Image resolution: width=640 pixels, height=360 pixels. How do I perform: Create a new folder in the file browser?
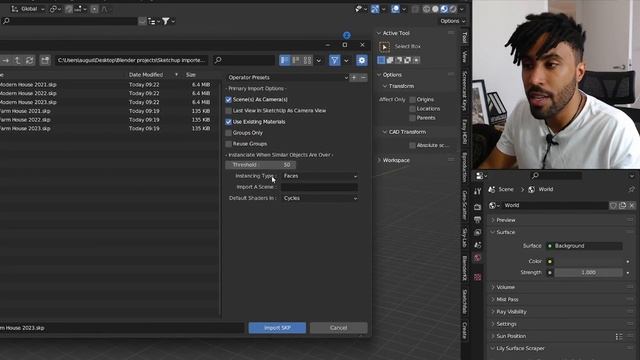coord(45,60)
